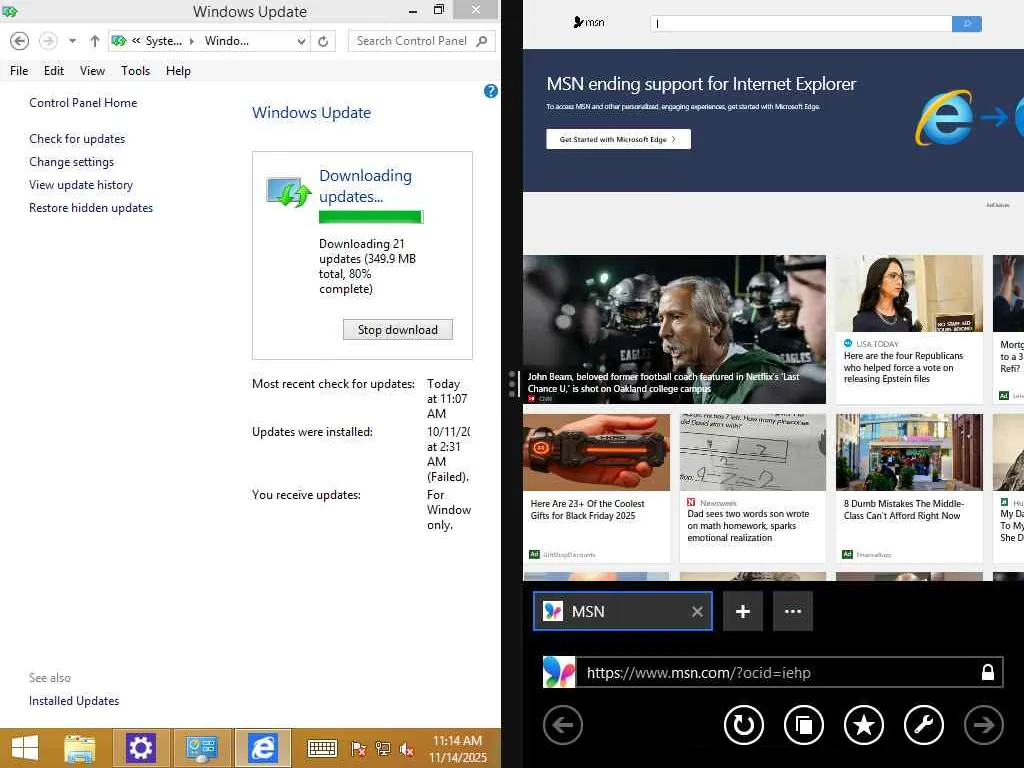Expand the address bar path dropdown
The height and width of the screenshot is (768, 1024).
(301, 41)
